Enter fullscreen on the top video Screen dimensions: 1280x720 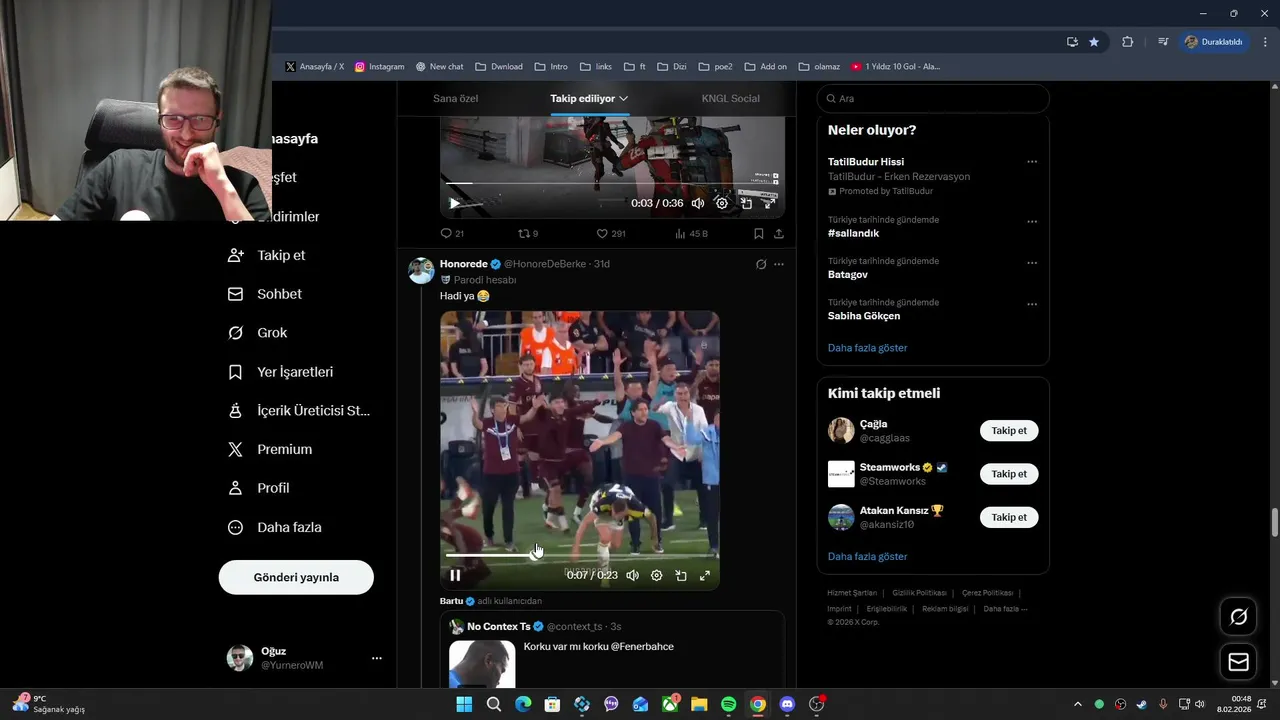[770, 203]
